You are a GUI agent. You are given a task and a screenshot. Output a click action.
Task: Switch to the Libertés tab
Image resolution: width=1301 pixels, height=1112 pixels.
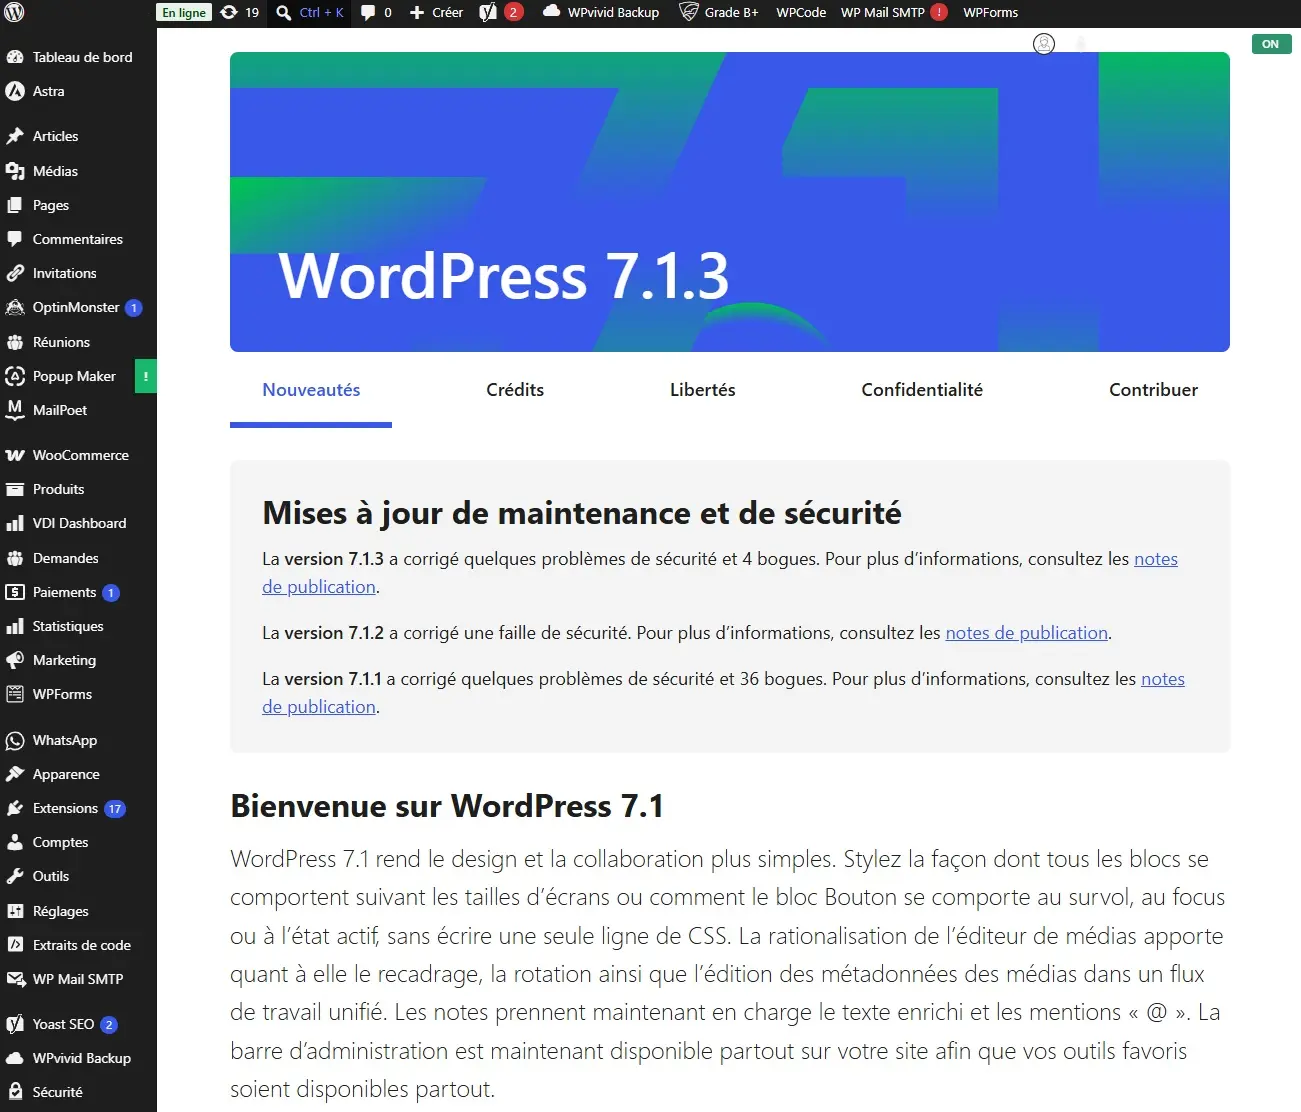pos(703,390)
